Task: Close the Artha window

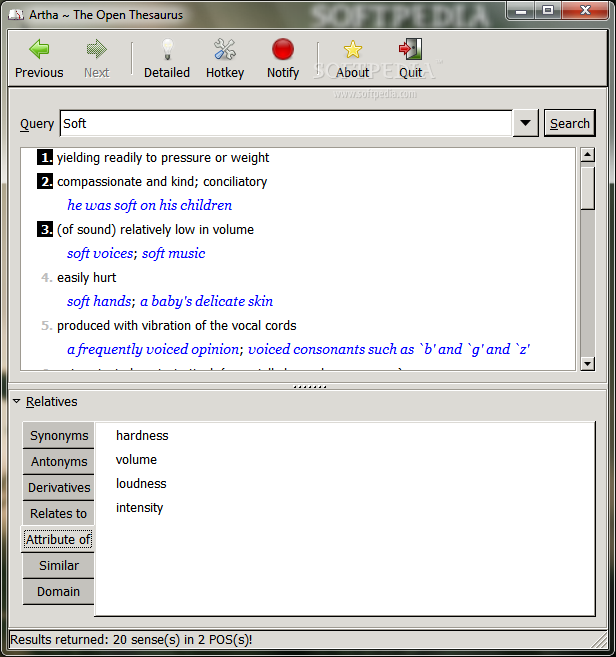Action: click(585, 11)
